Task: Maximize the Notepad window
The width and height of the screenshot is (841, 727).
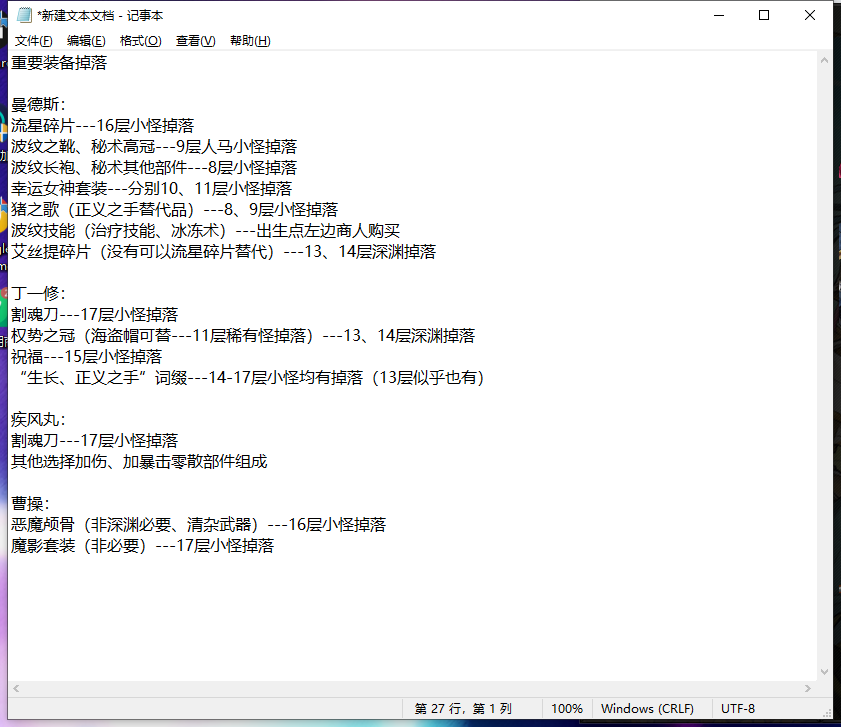Action: (x=764, y=15)
